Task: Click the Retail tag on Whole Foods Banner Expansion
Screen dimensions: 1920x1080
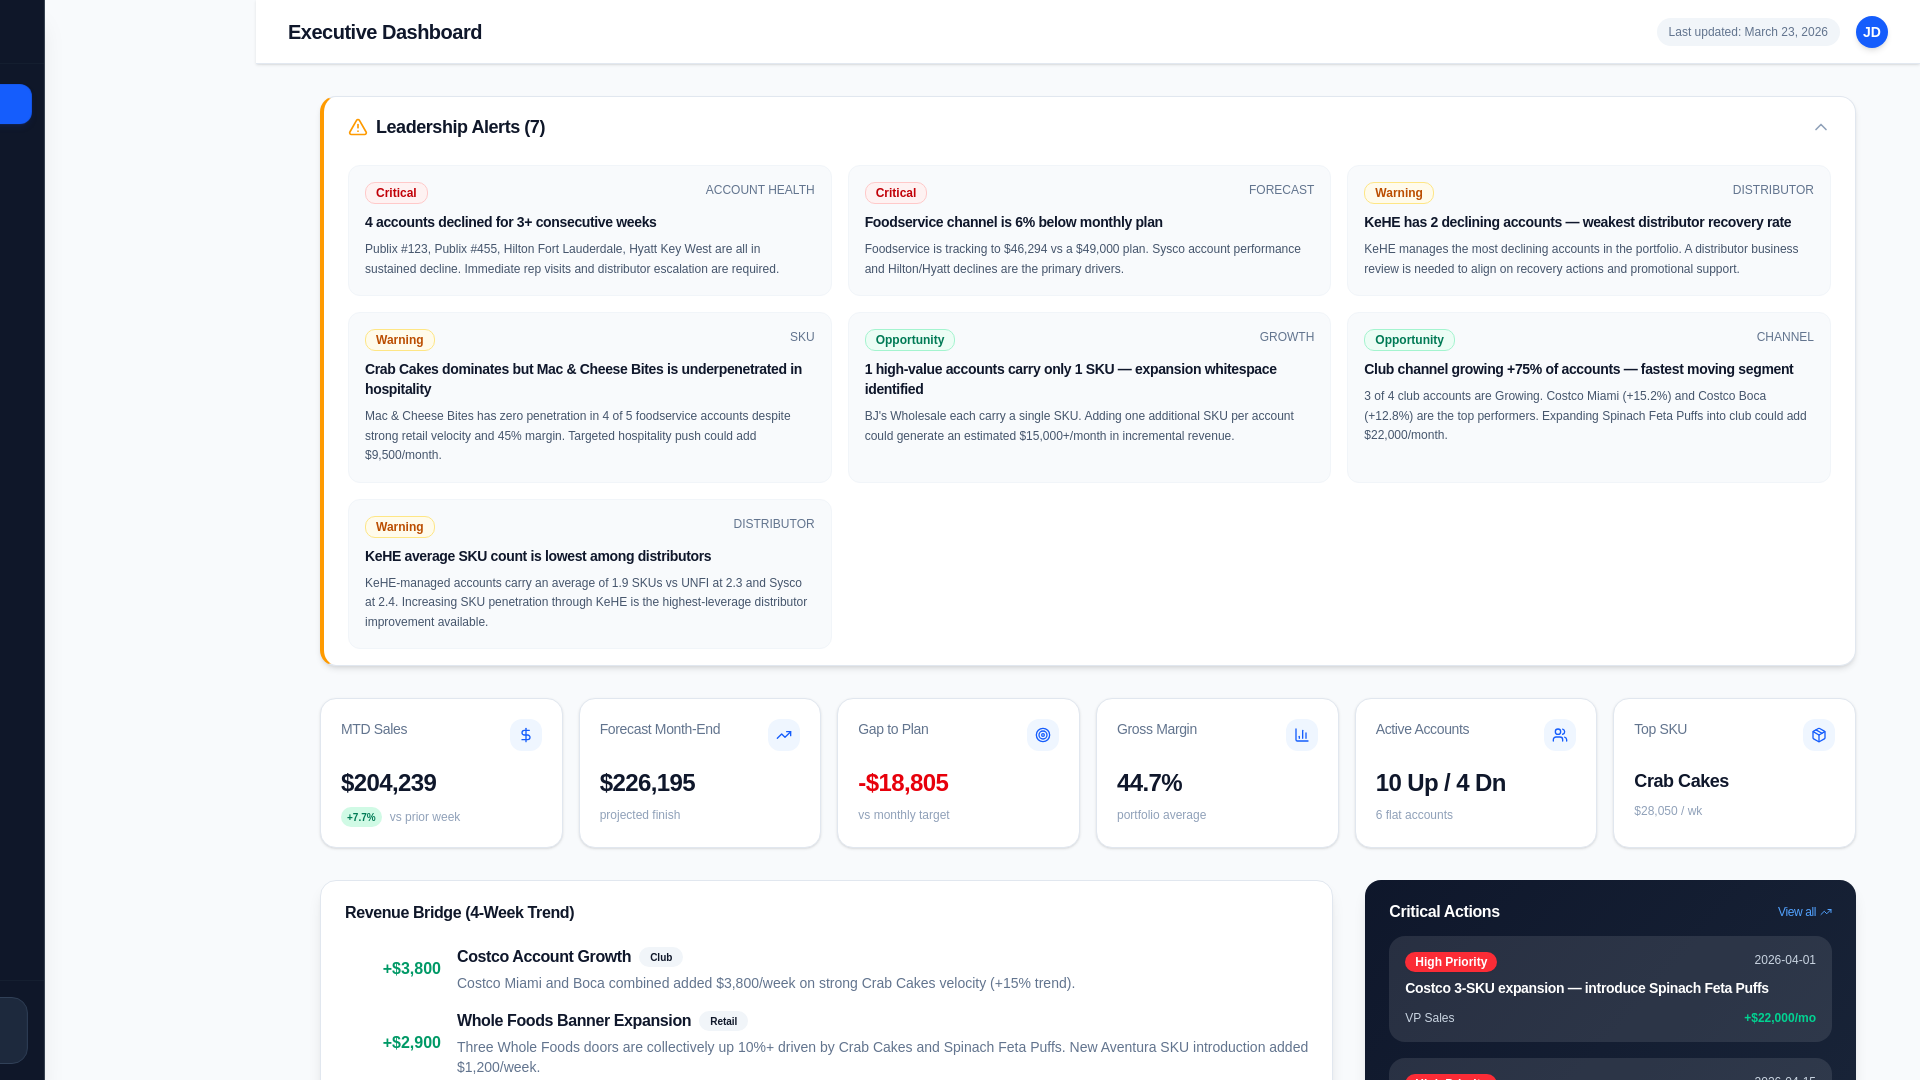Action: [x=723, y=1021]
